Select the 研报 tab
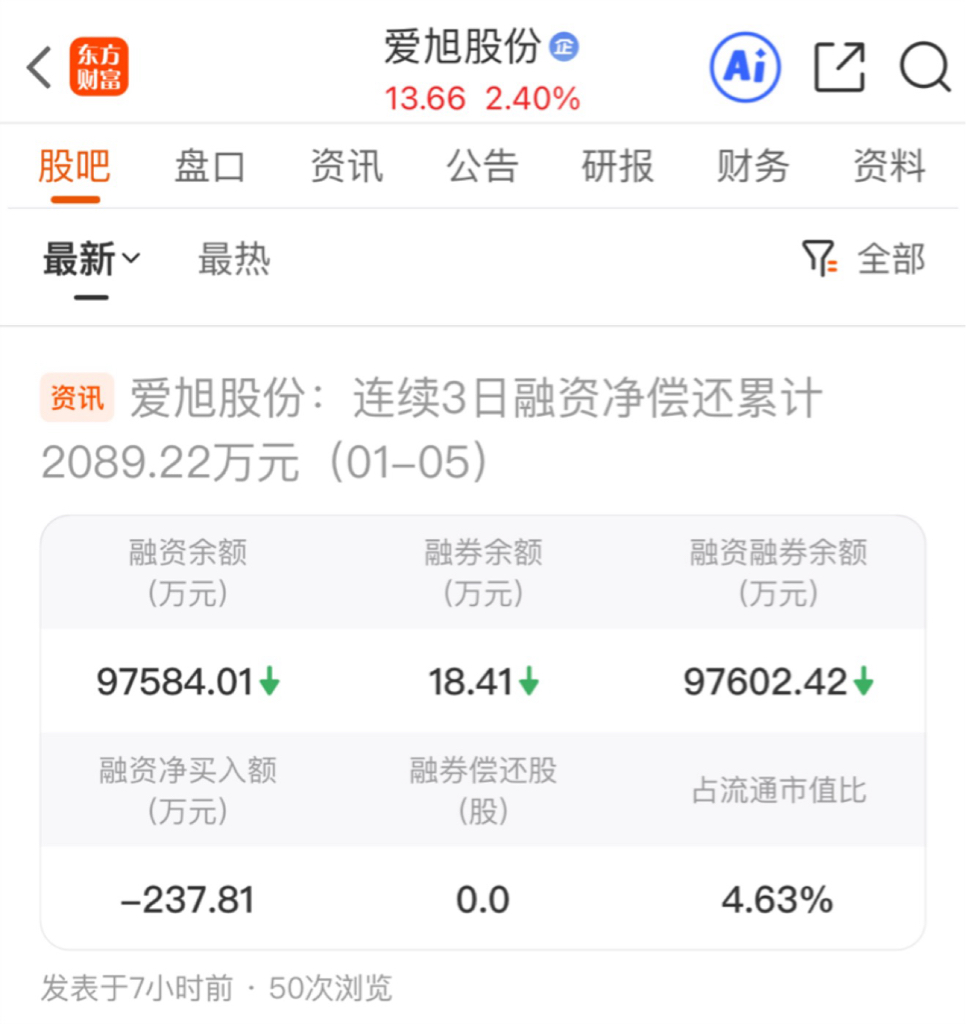 (618, 166)
